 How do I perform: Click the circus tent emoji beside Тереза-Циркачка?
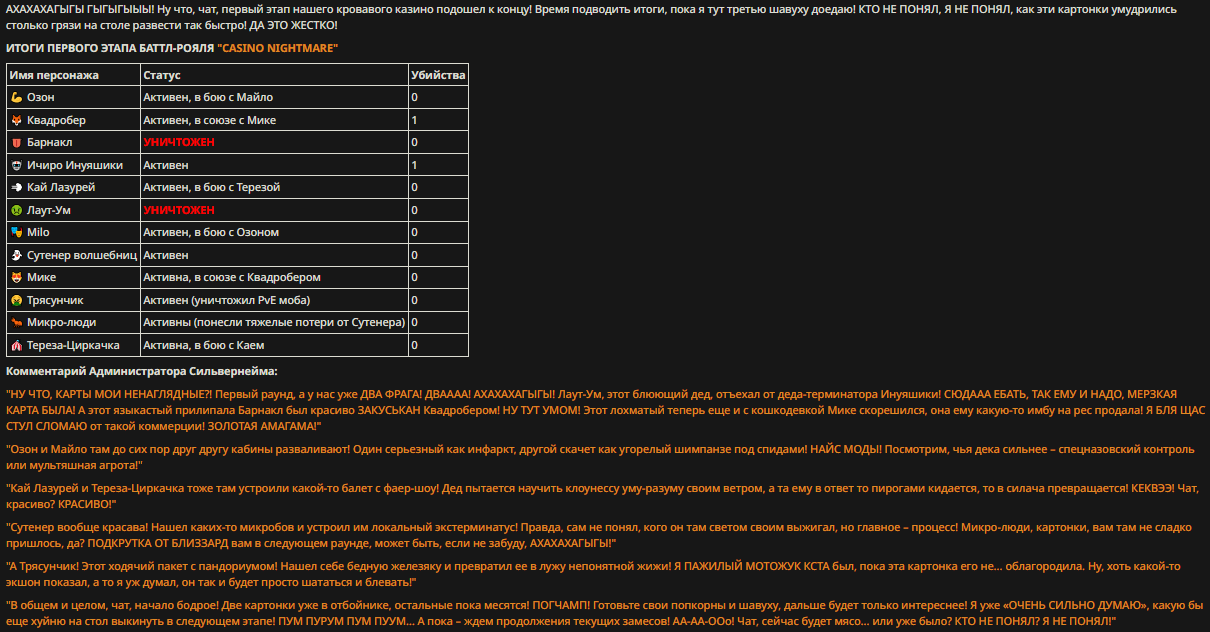(16, 345)
